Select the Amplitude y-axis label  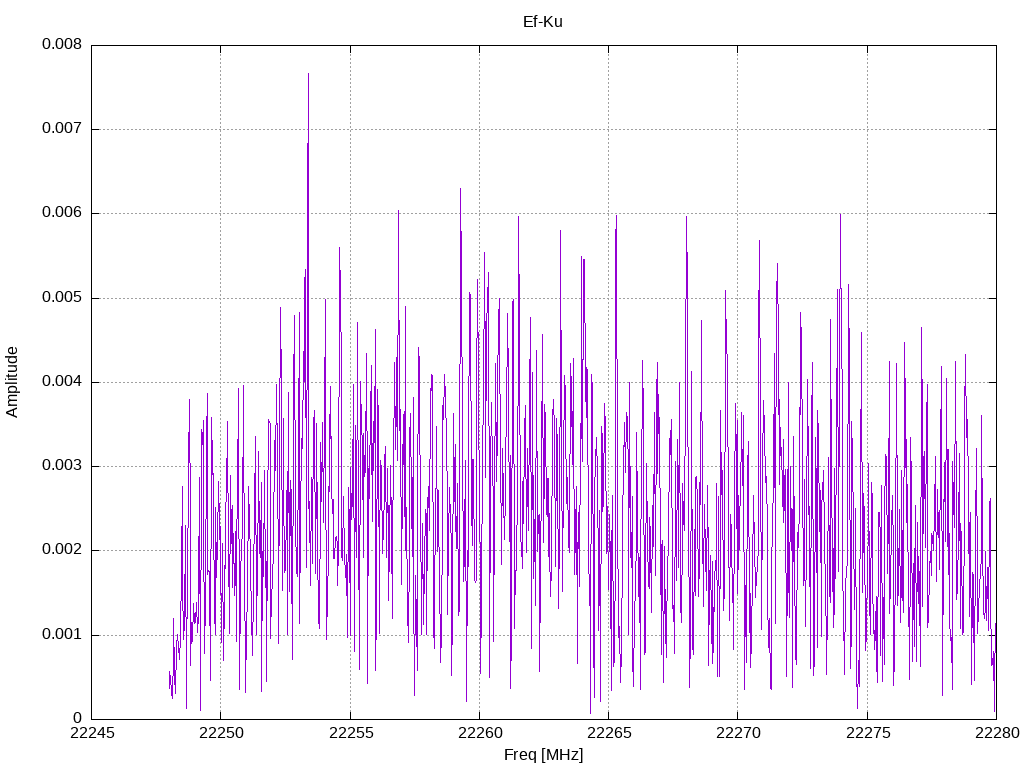click(12, 382)
